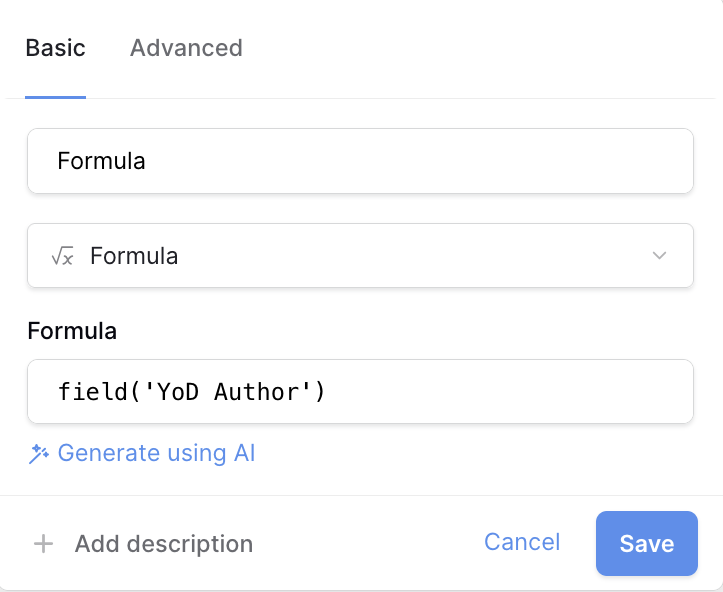
Task: Open the Formula field type dropdown
Action: tap(360, 256)
